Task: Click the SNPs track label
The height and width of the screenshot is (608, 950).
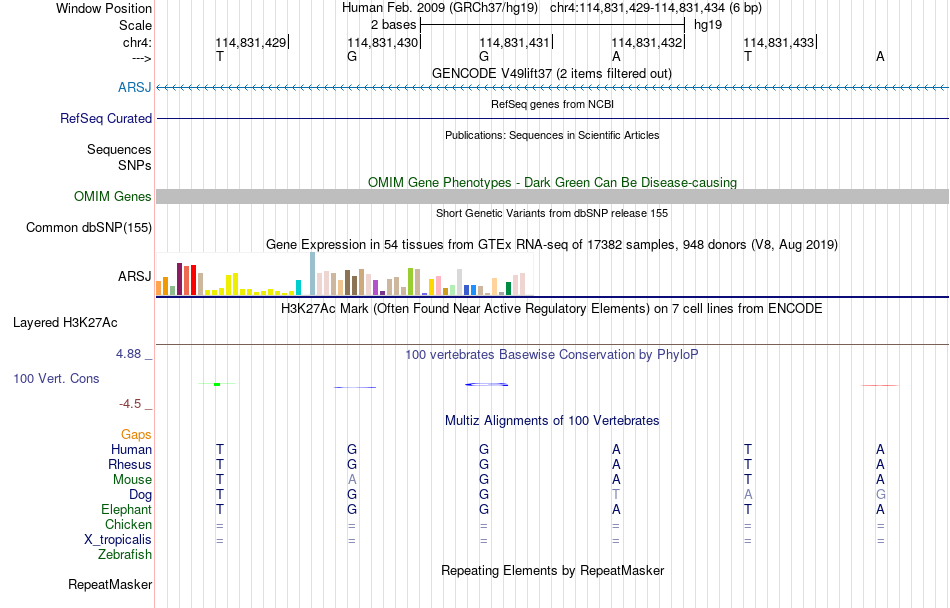Action: (135, 165)
